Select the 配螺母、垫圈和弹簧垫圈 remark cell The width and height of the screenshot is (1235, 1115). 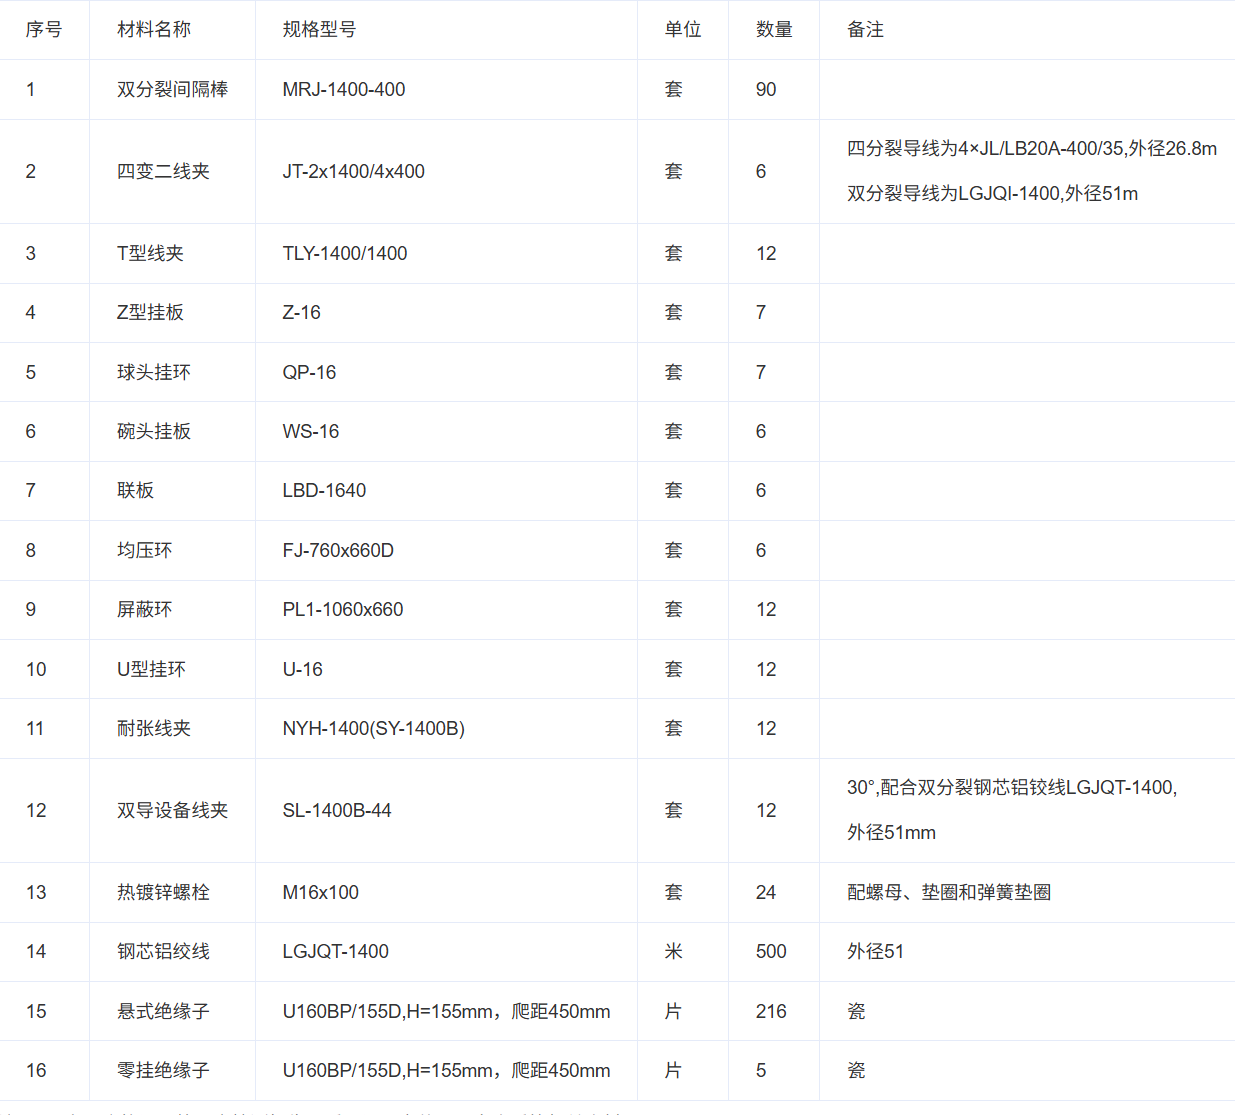pyautogui.click(x=948, y=893)
